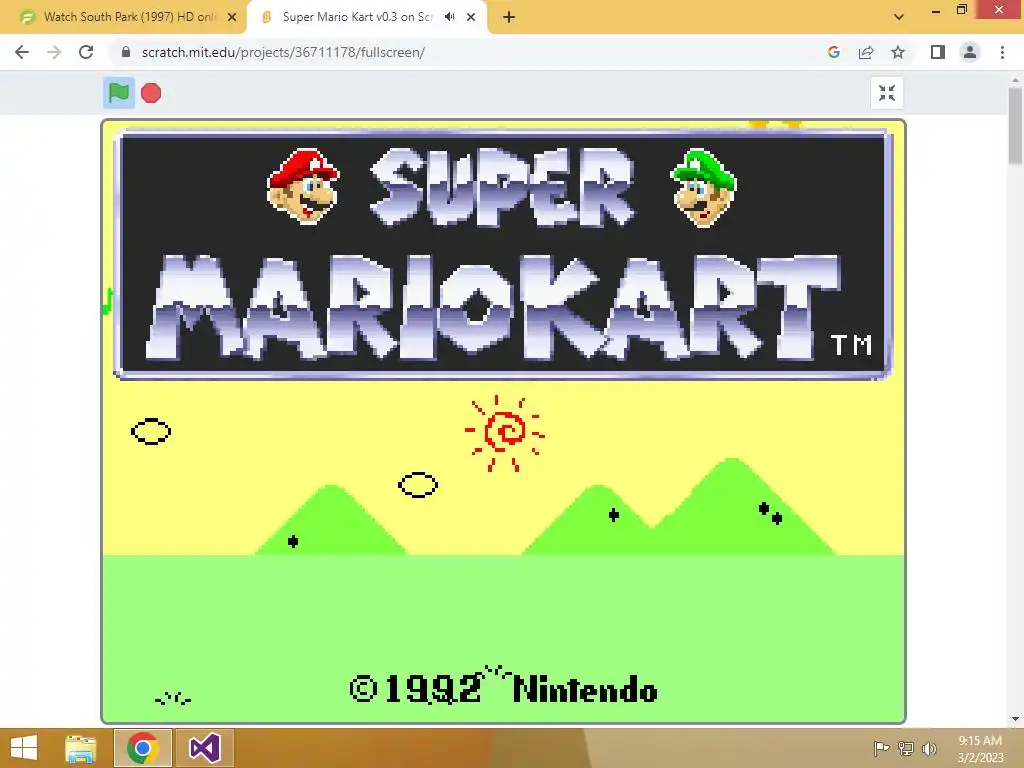Open File Explorer from taskbar
Viewport: 1024px width, 768px height.
click(x=81, y=748)
